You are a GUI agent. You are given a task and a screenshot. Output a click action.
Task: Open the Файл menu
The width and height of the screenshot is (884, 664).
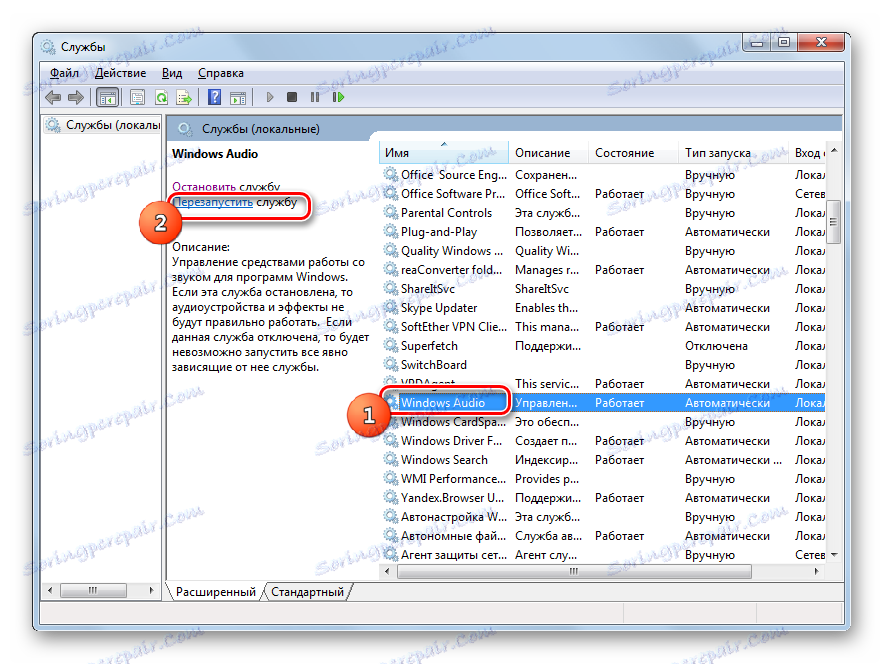coord(64,73)
